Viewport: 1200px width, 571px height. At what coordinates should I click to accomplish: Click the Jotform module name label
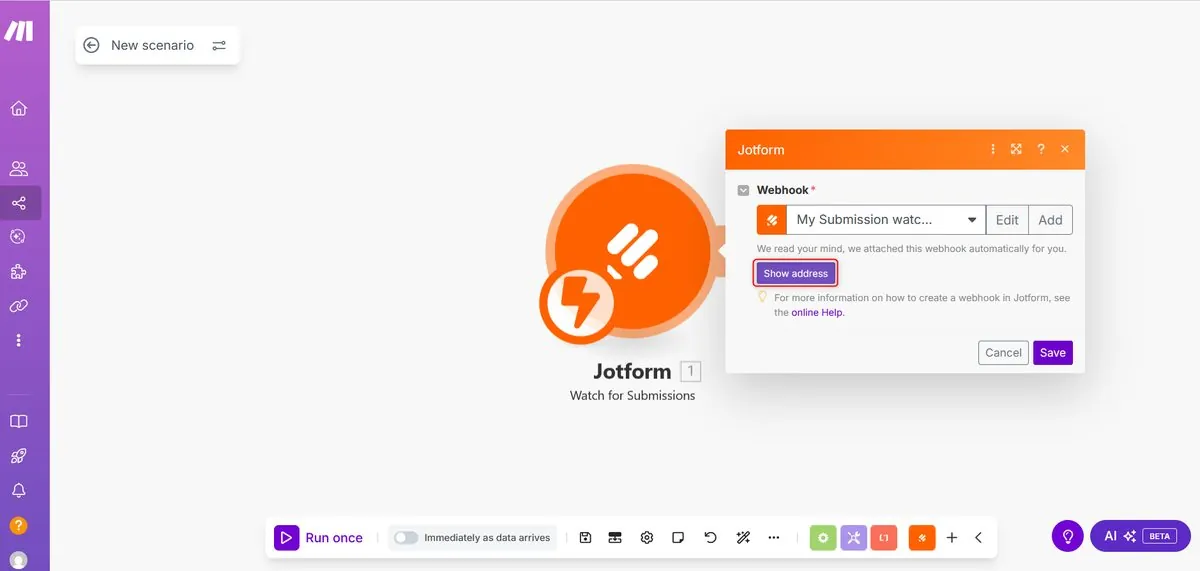(632, 372)
